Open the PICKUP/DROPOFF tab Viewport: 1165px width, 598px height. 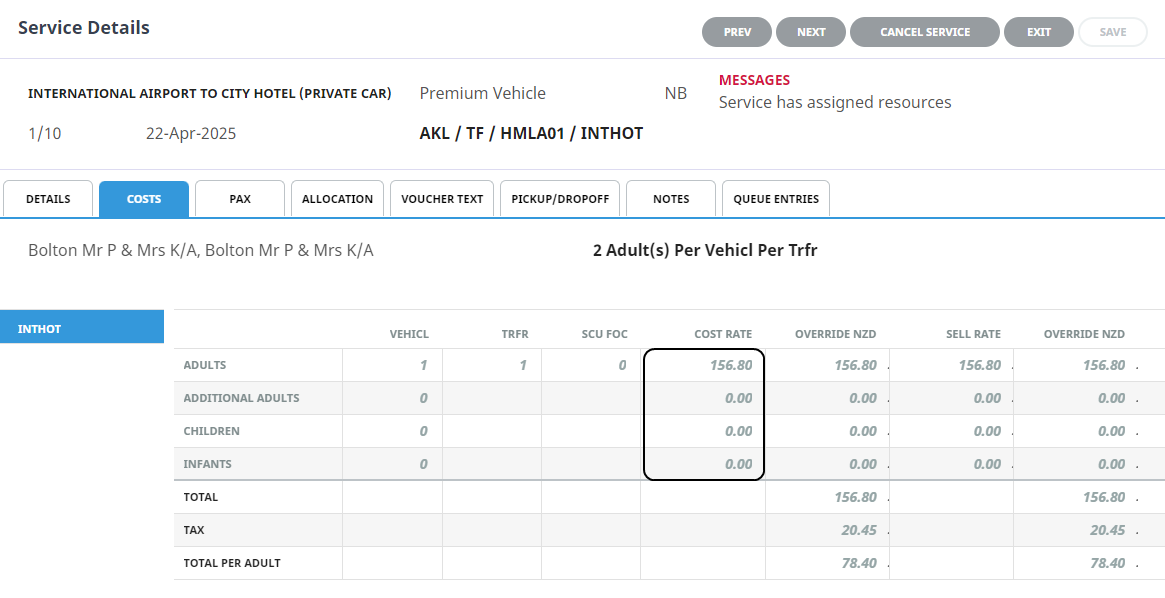point(560,199)
